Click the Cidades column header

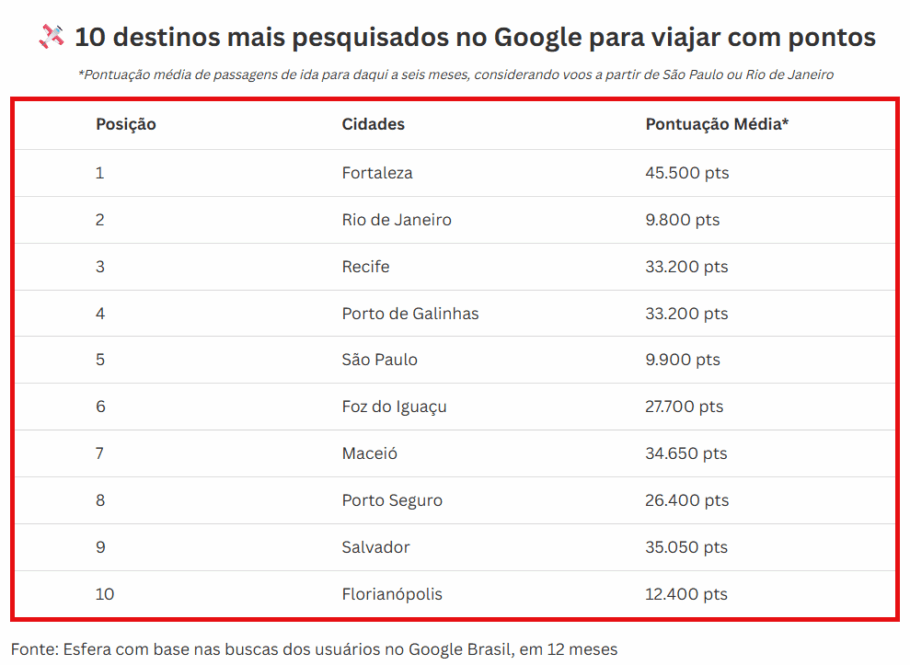pyautogui.click(x=373, y=125)
